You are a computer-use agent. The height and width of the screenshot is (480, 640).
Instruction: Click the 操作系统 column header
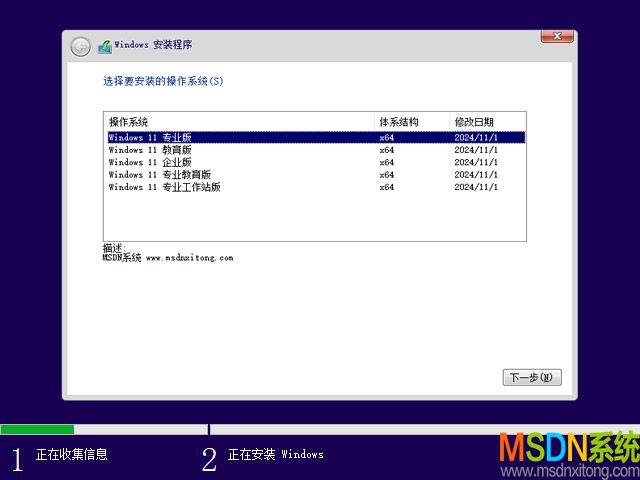pyautogui.click(x=239, y=122)
